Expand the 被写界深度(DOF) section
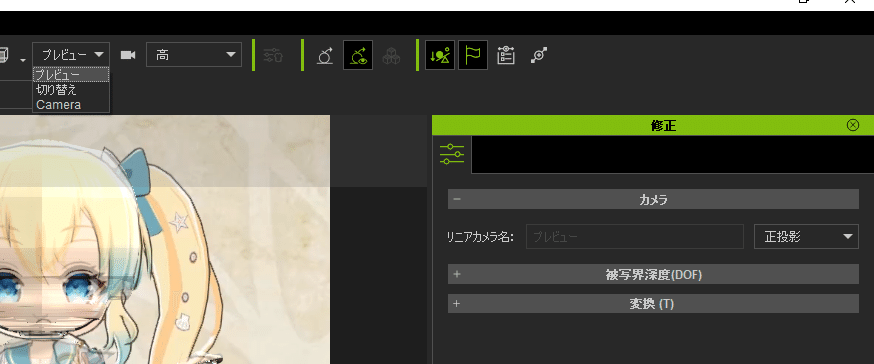The width and height of the screenshot is (874, 364). click(653, 274)
